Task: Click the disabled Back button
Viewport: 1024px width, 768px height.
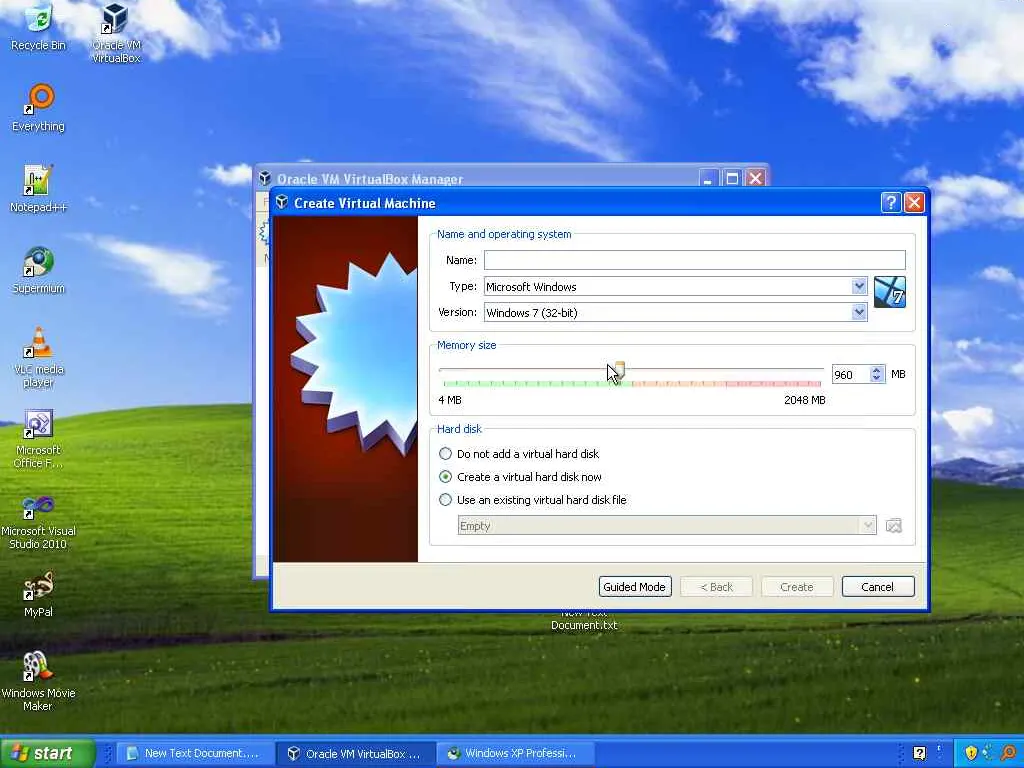Action: pos(716,586)
